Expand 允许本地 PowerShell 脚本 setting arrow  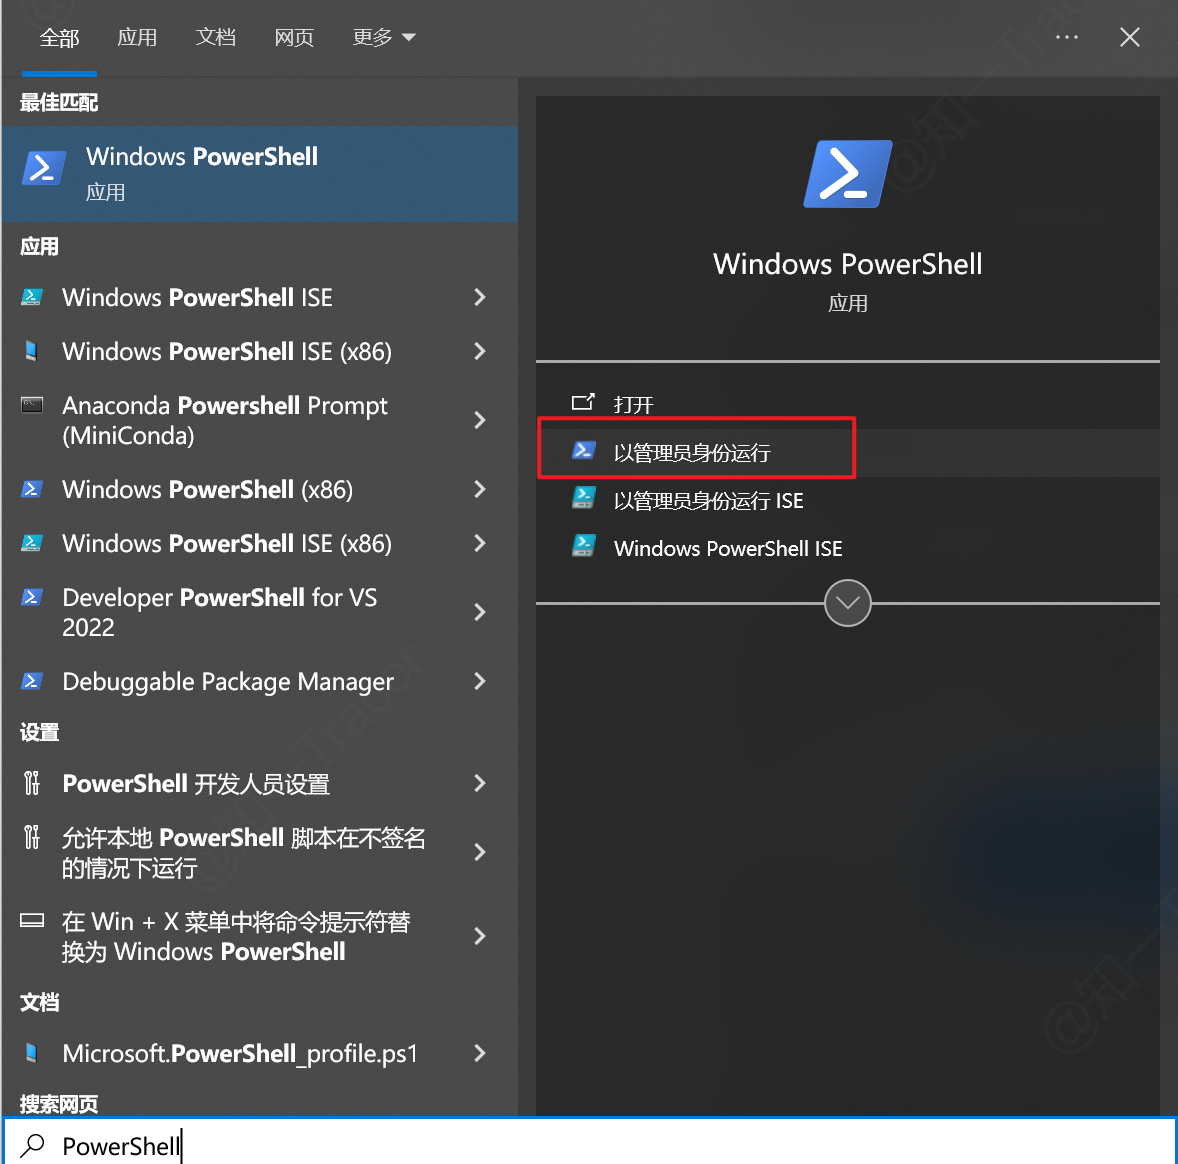[x=480, y=852]
